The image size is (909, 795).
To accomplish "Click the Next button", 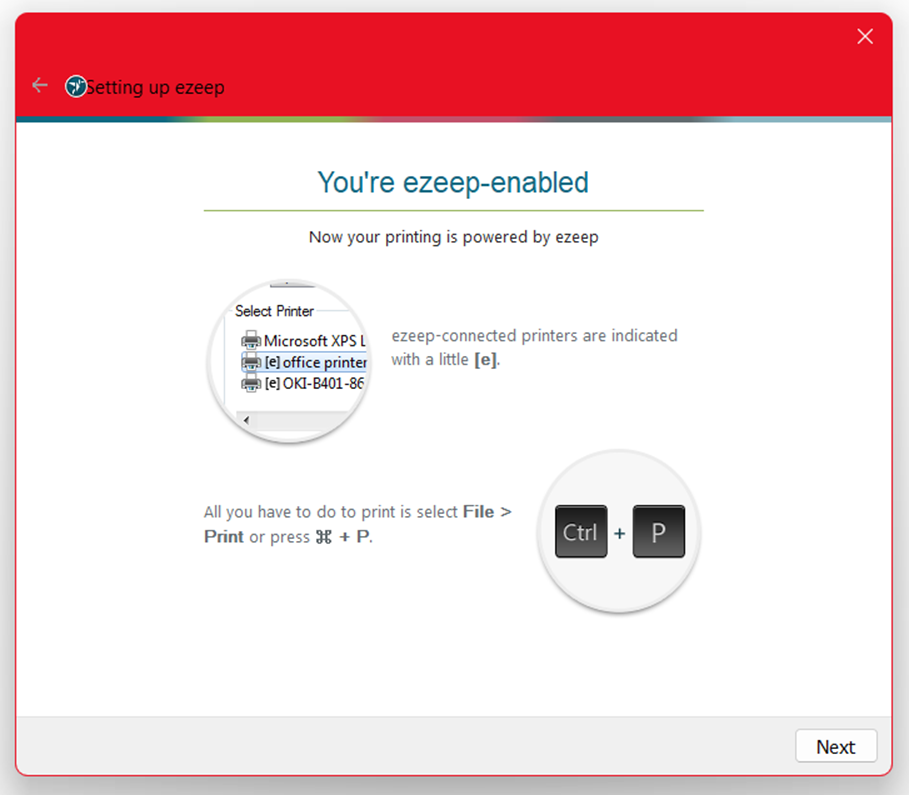I will pos(835,746).
